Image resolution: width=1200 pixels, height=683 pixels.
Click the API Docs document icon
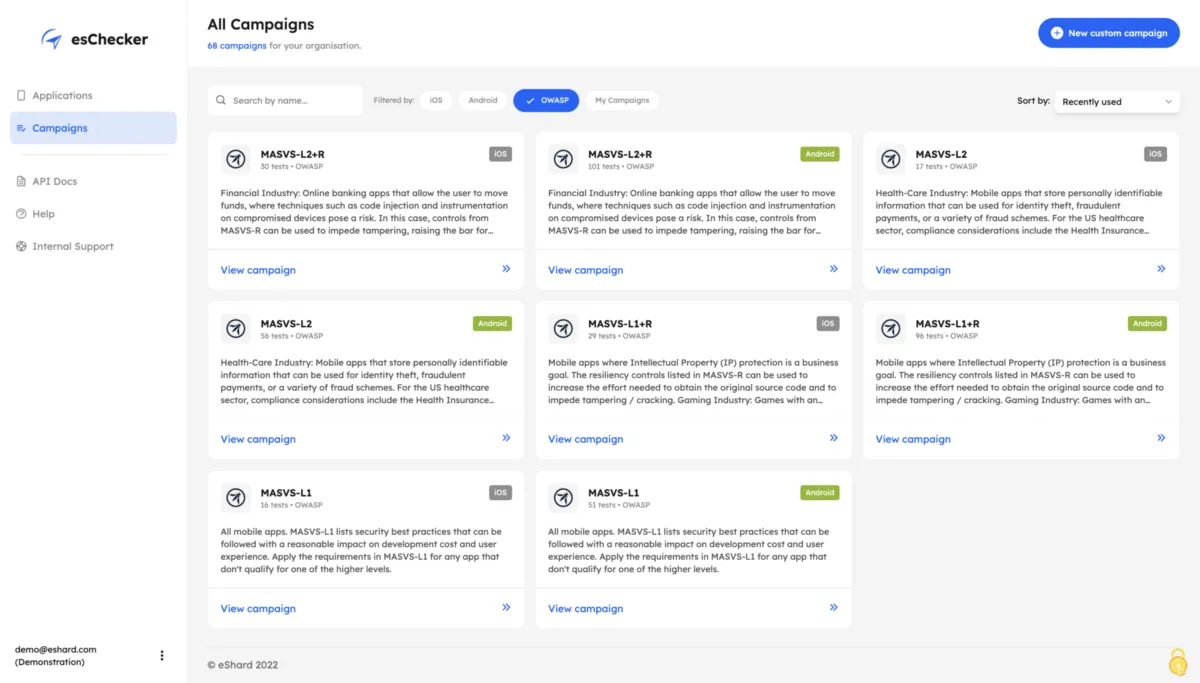click(21, 181)
